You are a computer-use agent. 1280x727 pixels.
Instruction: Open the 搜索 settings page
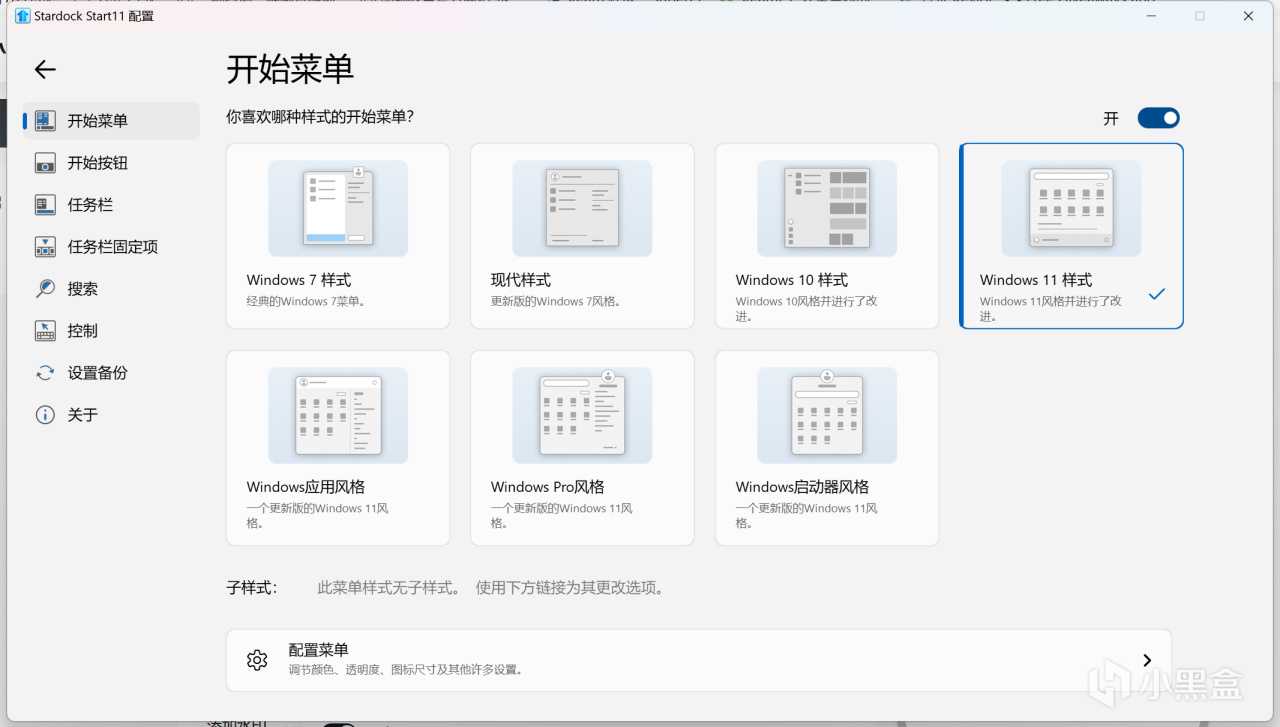point(111,289)
